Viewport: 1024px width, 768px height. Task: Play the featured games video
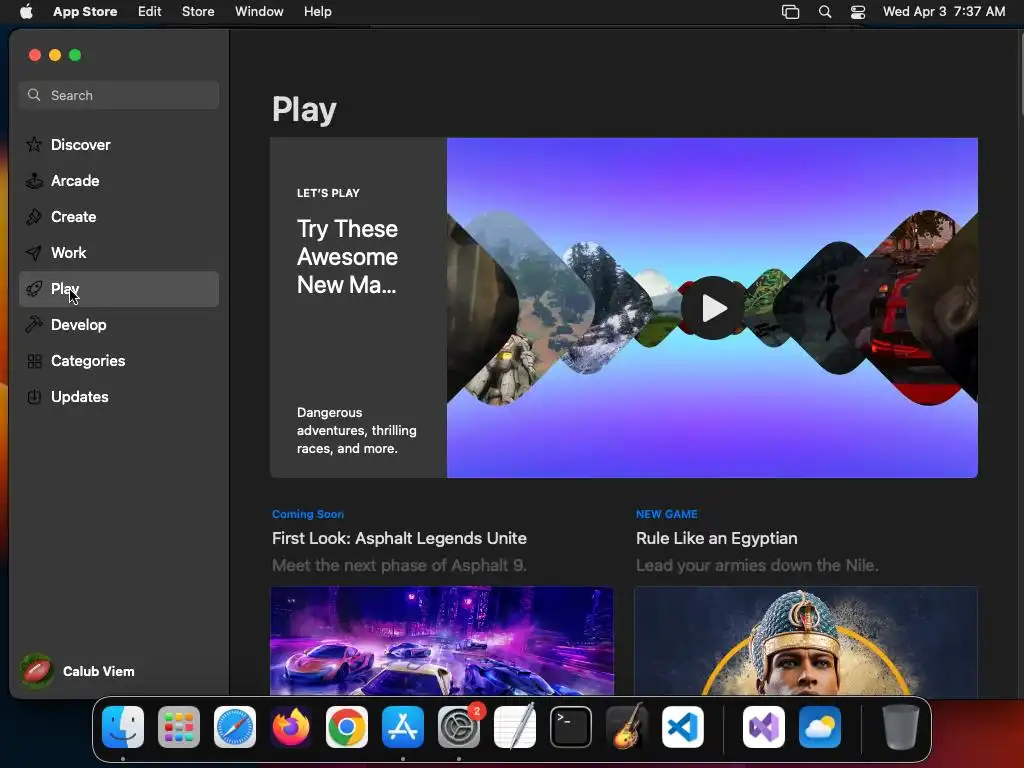(x=712, y=308)
